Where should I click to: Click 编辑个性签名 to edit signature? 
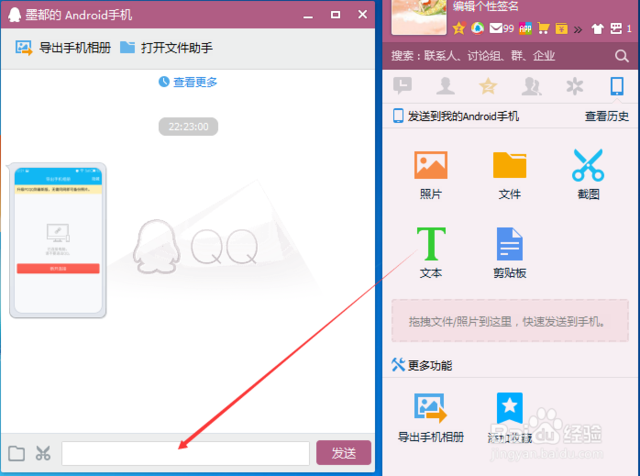pos(485,6)
